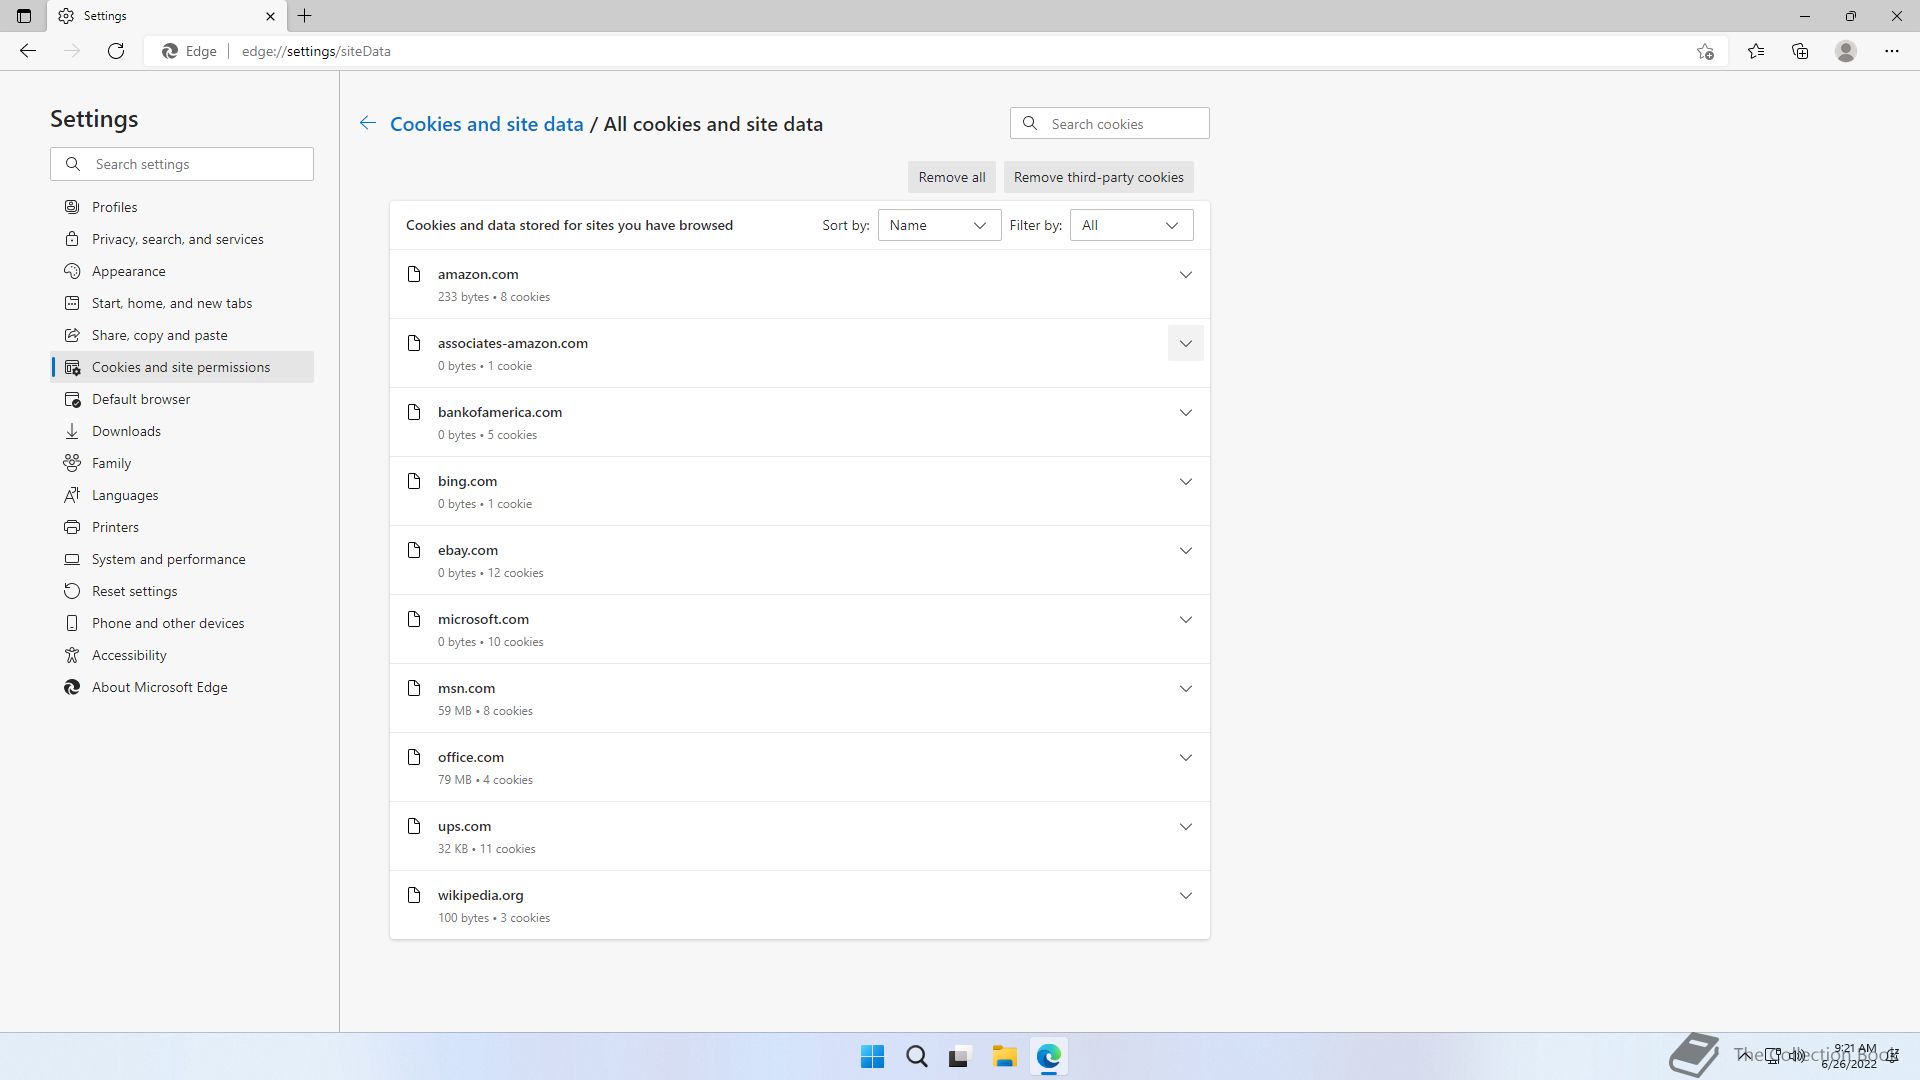The width and height of the screenshot is (1920, 1080).
Task: Add this page to favorites star icon
Action: pos(1705,51)
